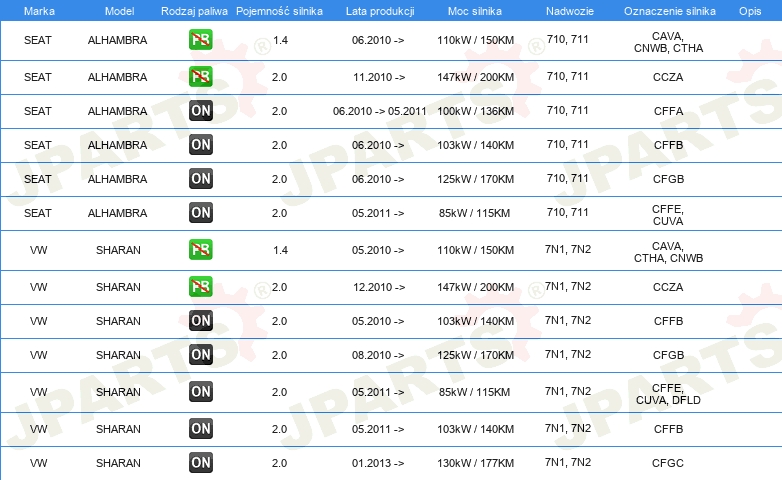Click 7N1, 7N2 body code in the CFGC row
Image resolution: width=782 pixels, height=480 pixels.
[568, 463]
